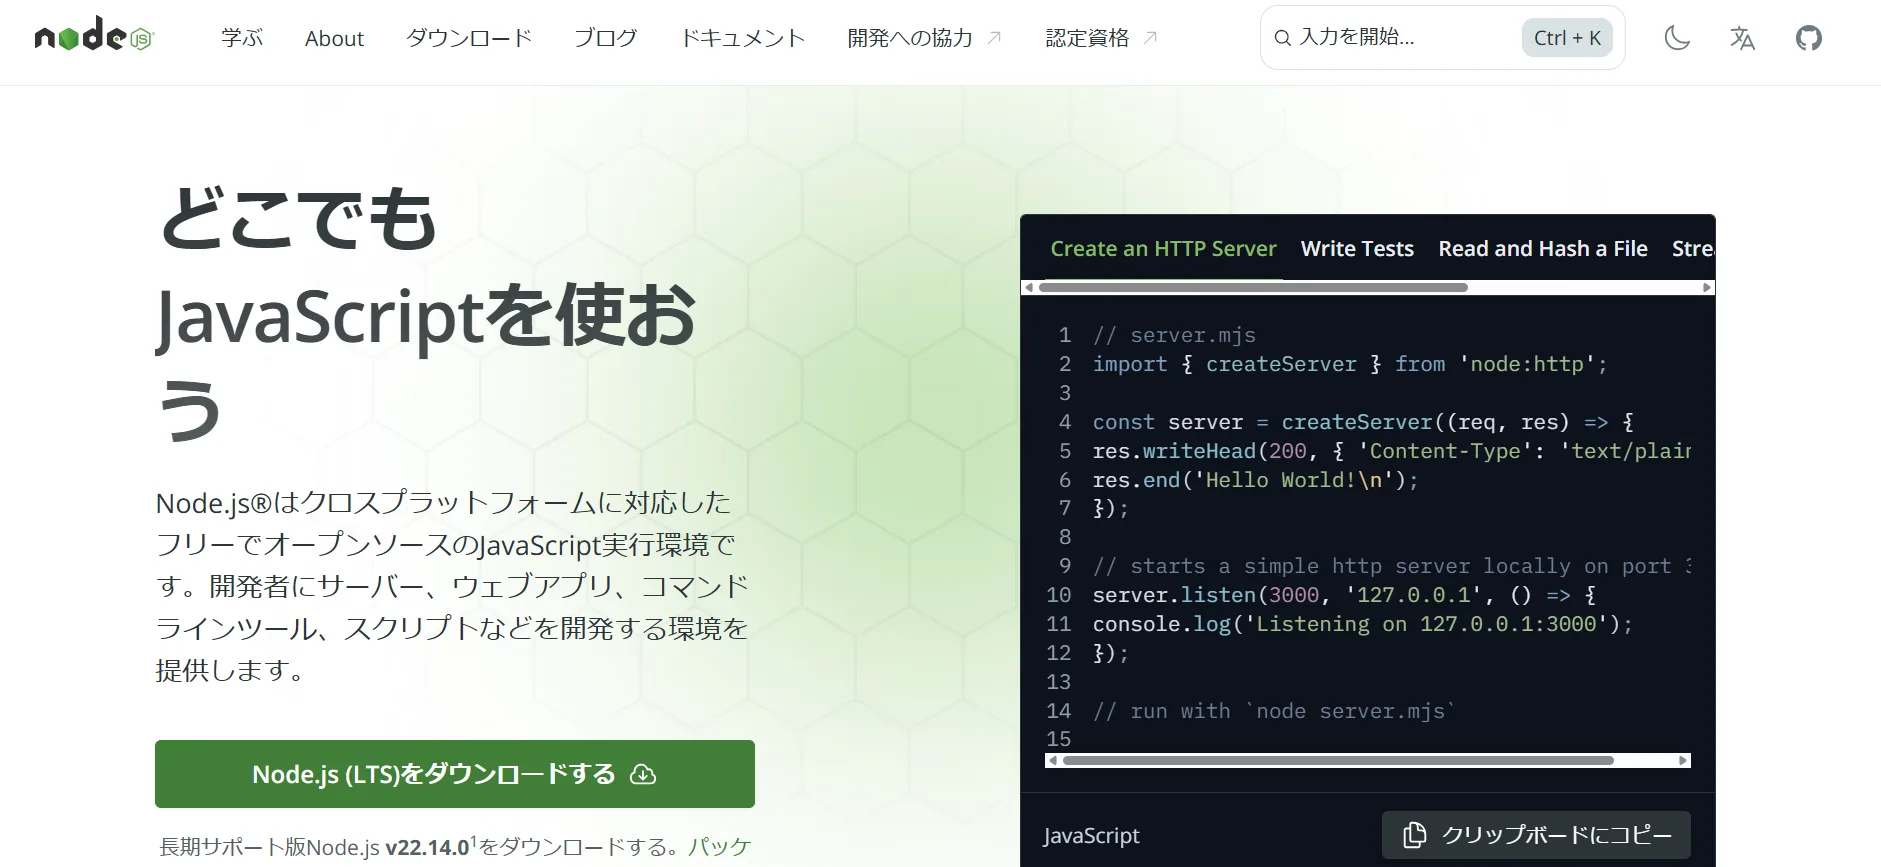
Task: Click line number 15 in code
Action: [x=1058, y=739]
